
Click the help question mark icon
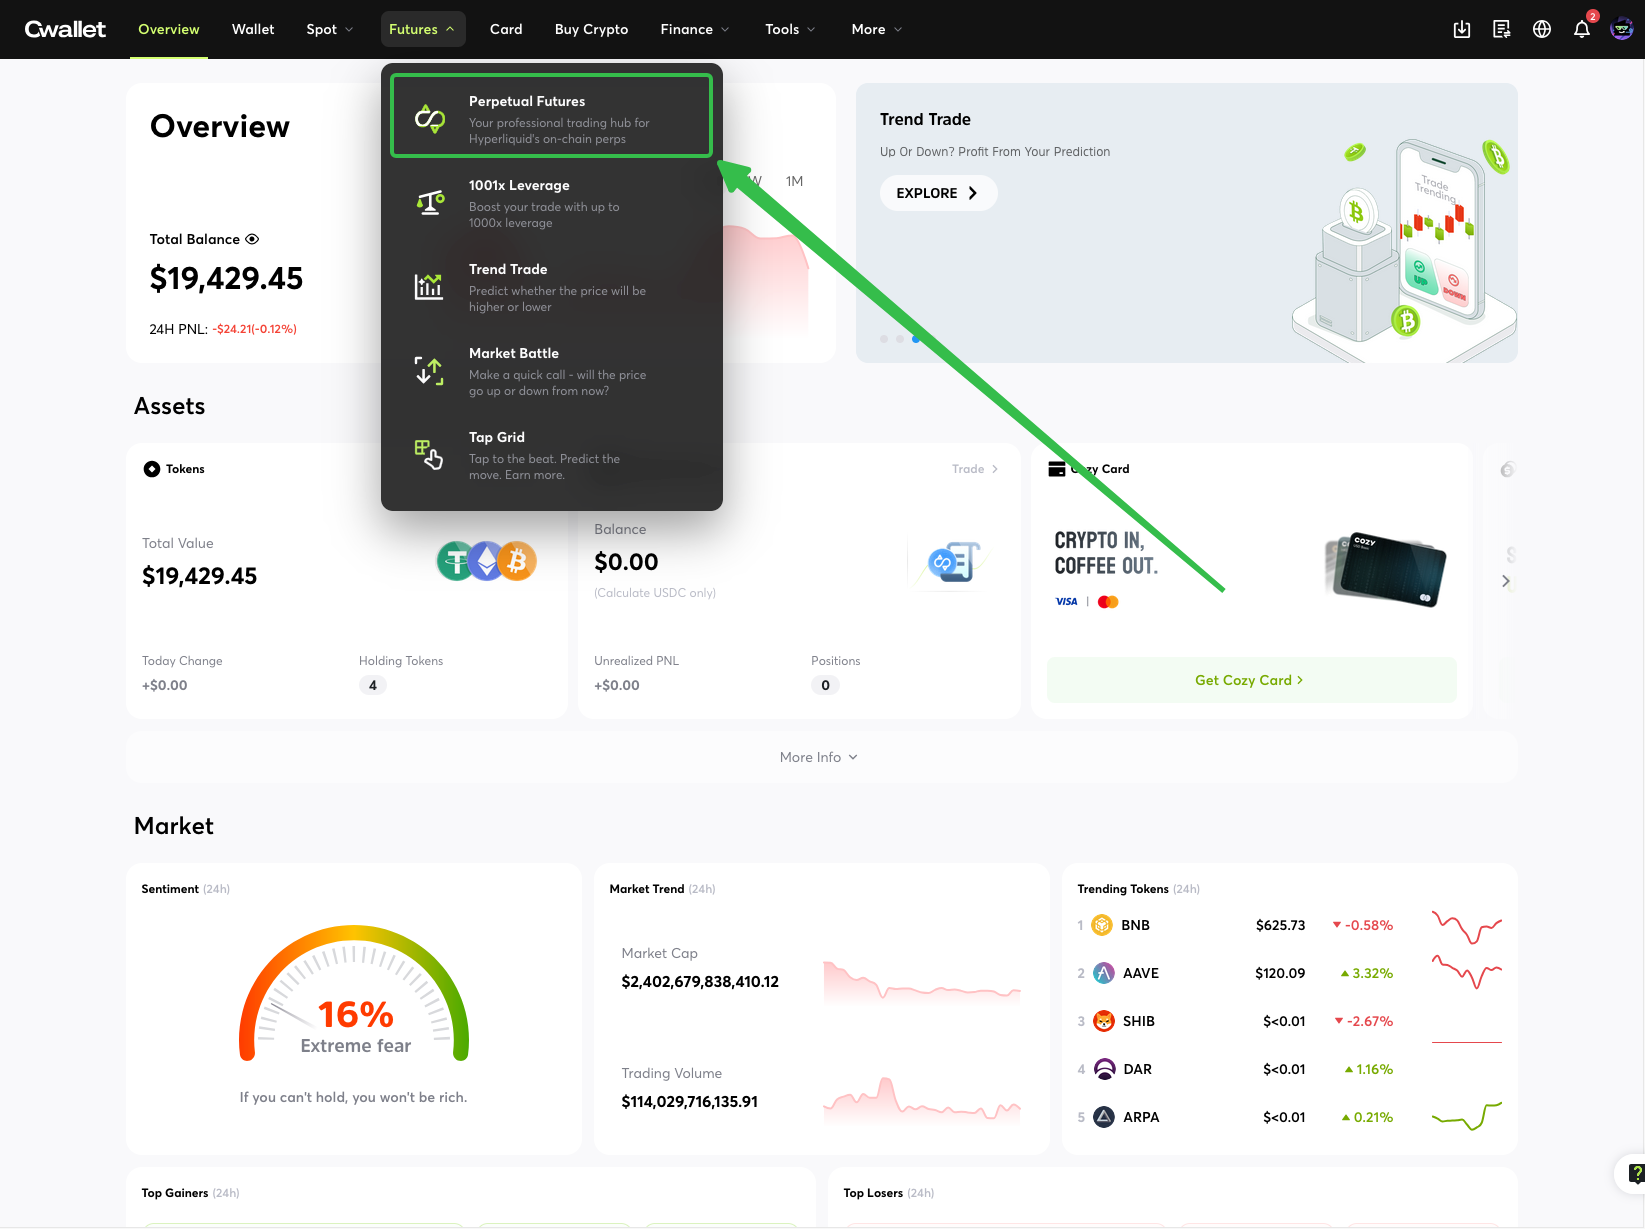click(1635, 1172)
